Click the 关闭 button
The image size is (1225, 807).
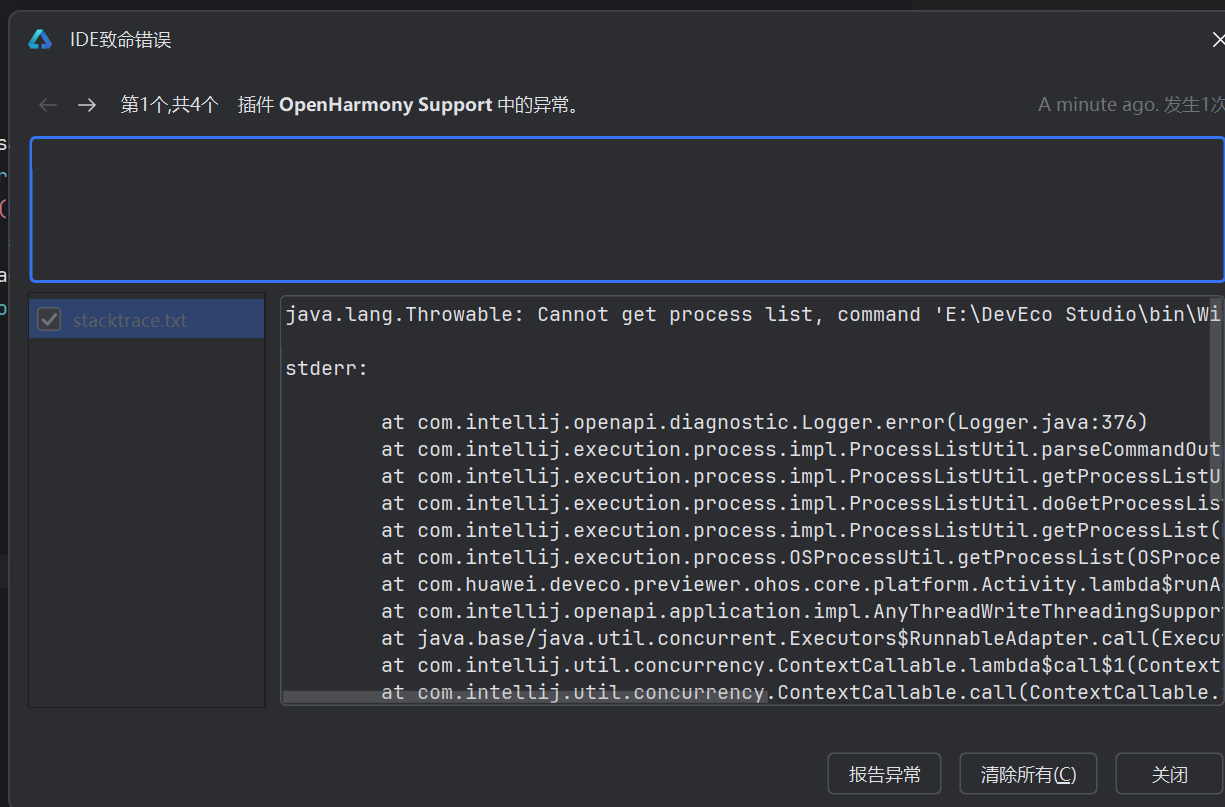pyautogui.click(x=1169, y=774)
